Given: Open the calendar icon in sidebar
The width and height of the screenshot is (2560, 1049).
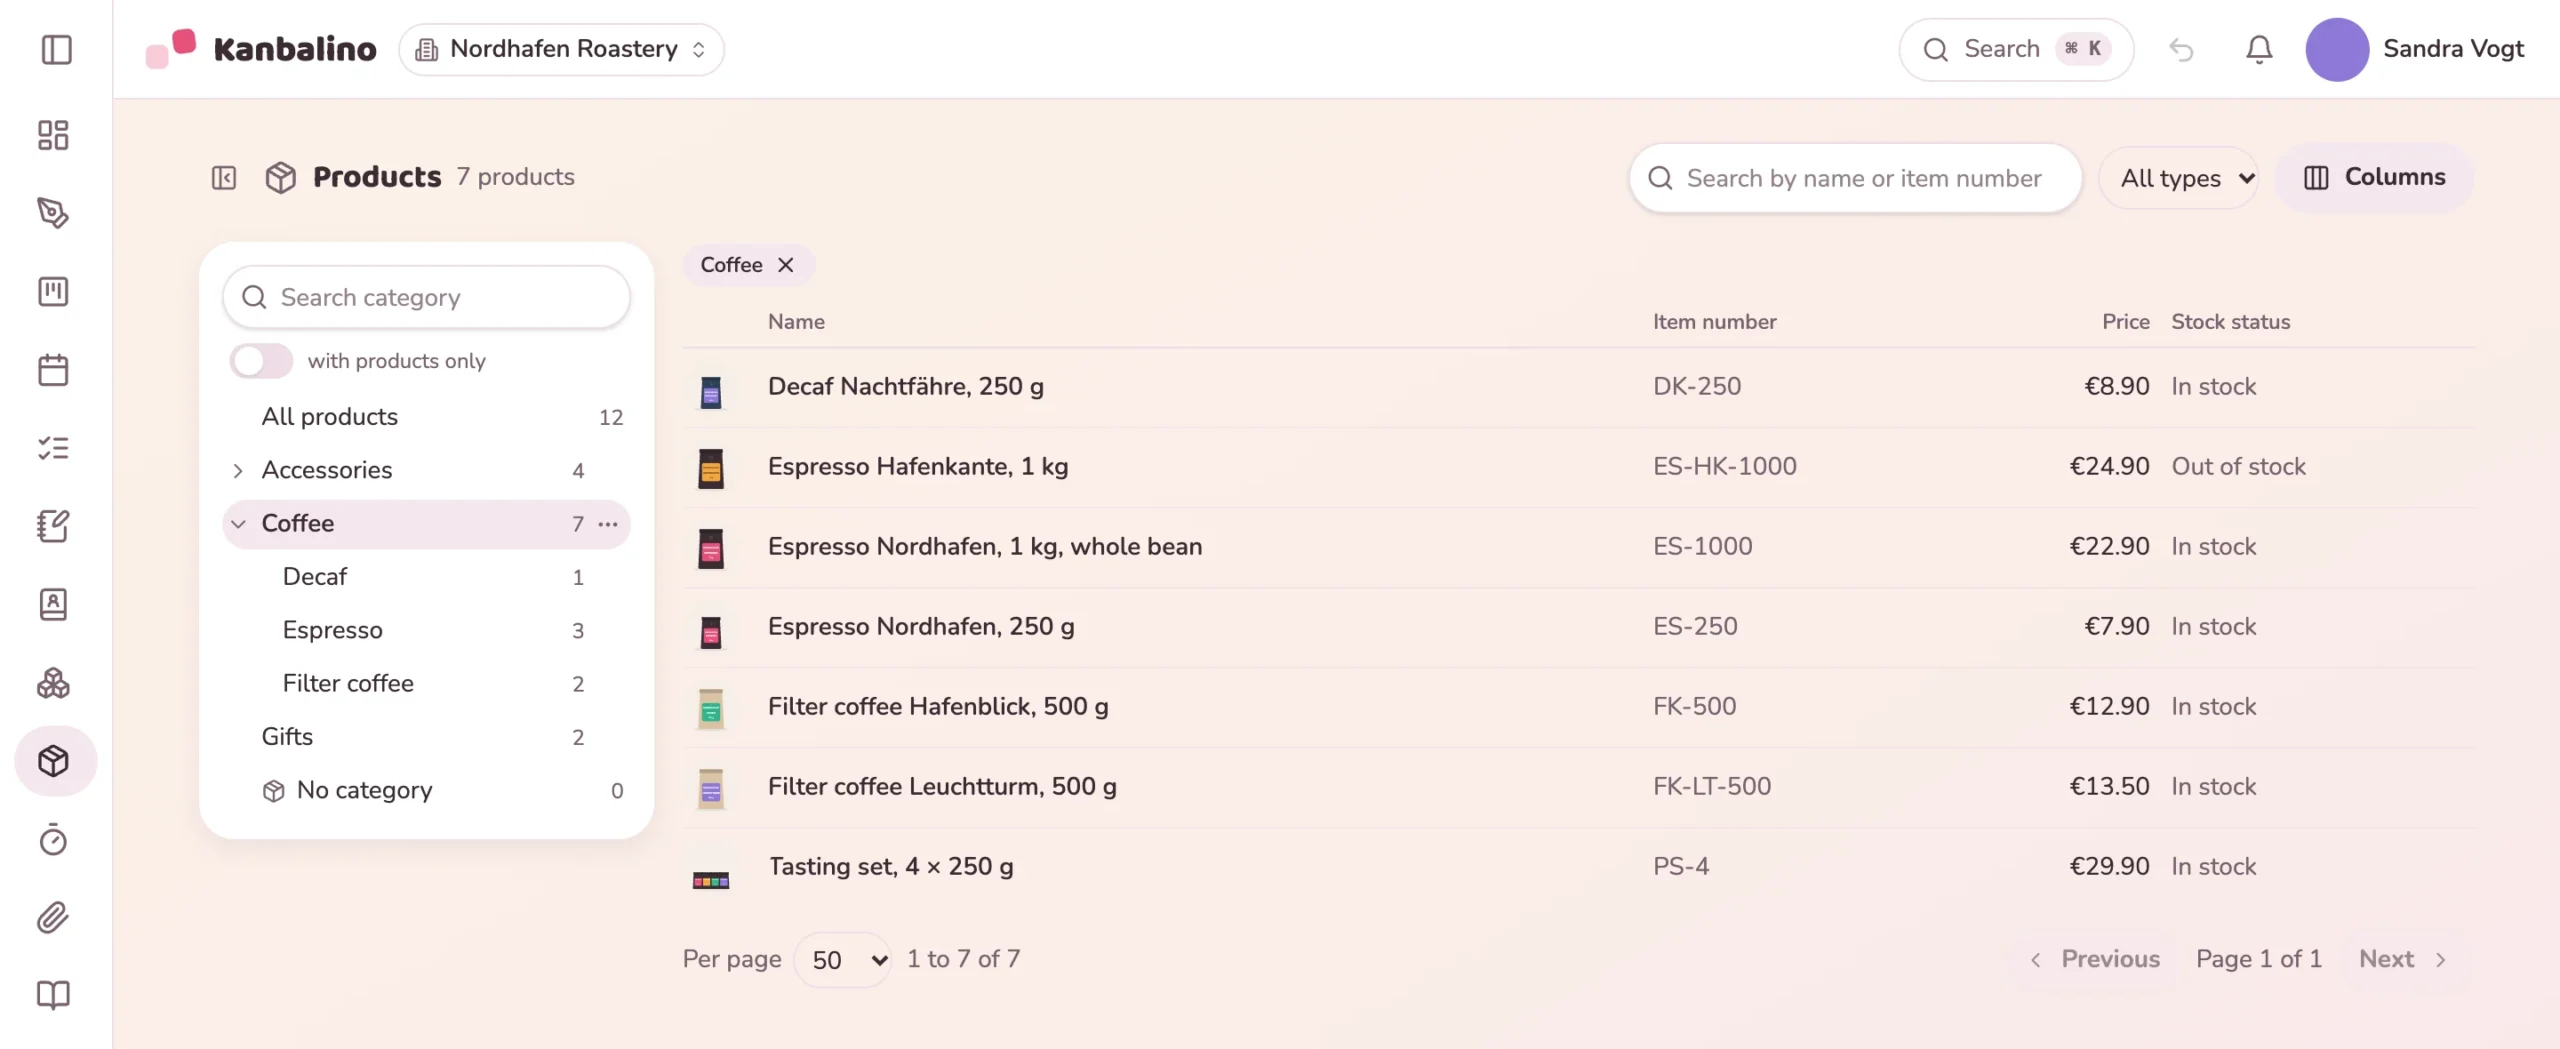Looking at the screenshot, I should point(53,370).
